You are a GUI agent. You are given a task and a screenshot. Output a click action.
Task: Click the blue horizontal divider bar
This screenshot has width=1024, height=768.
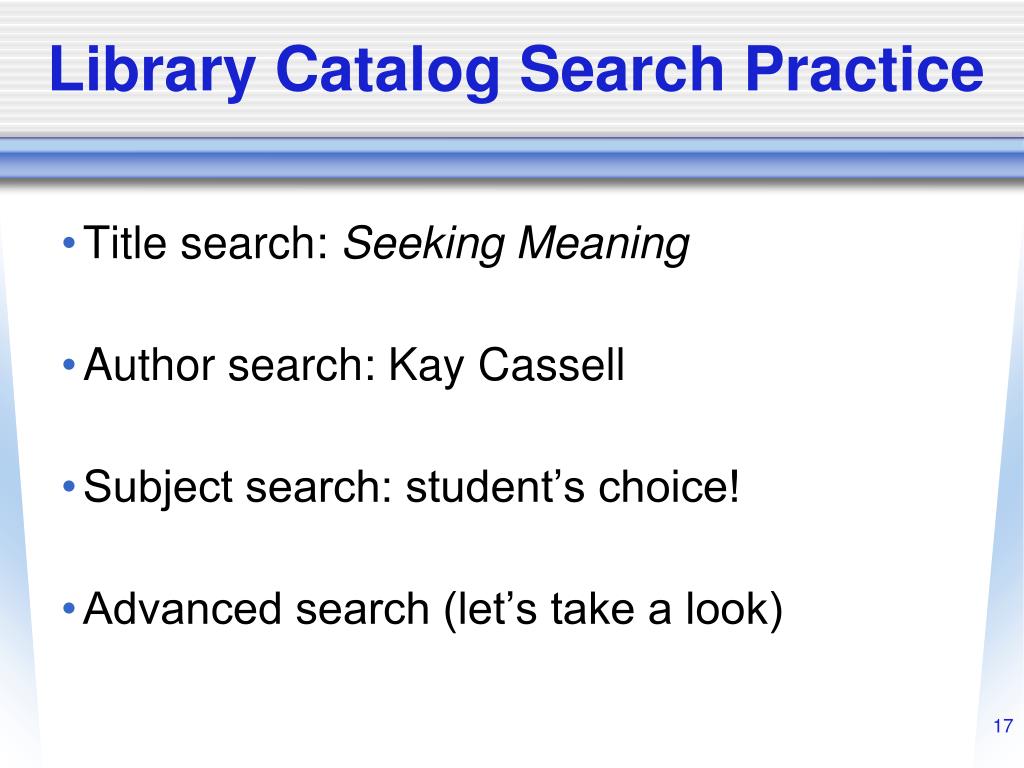(x=512, y=160)
